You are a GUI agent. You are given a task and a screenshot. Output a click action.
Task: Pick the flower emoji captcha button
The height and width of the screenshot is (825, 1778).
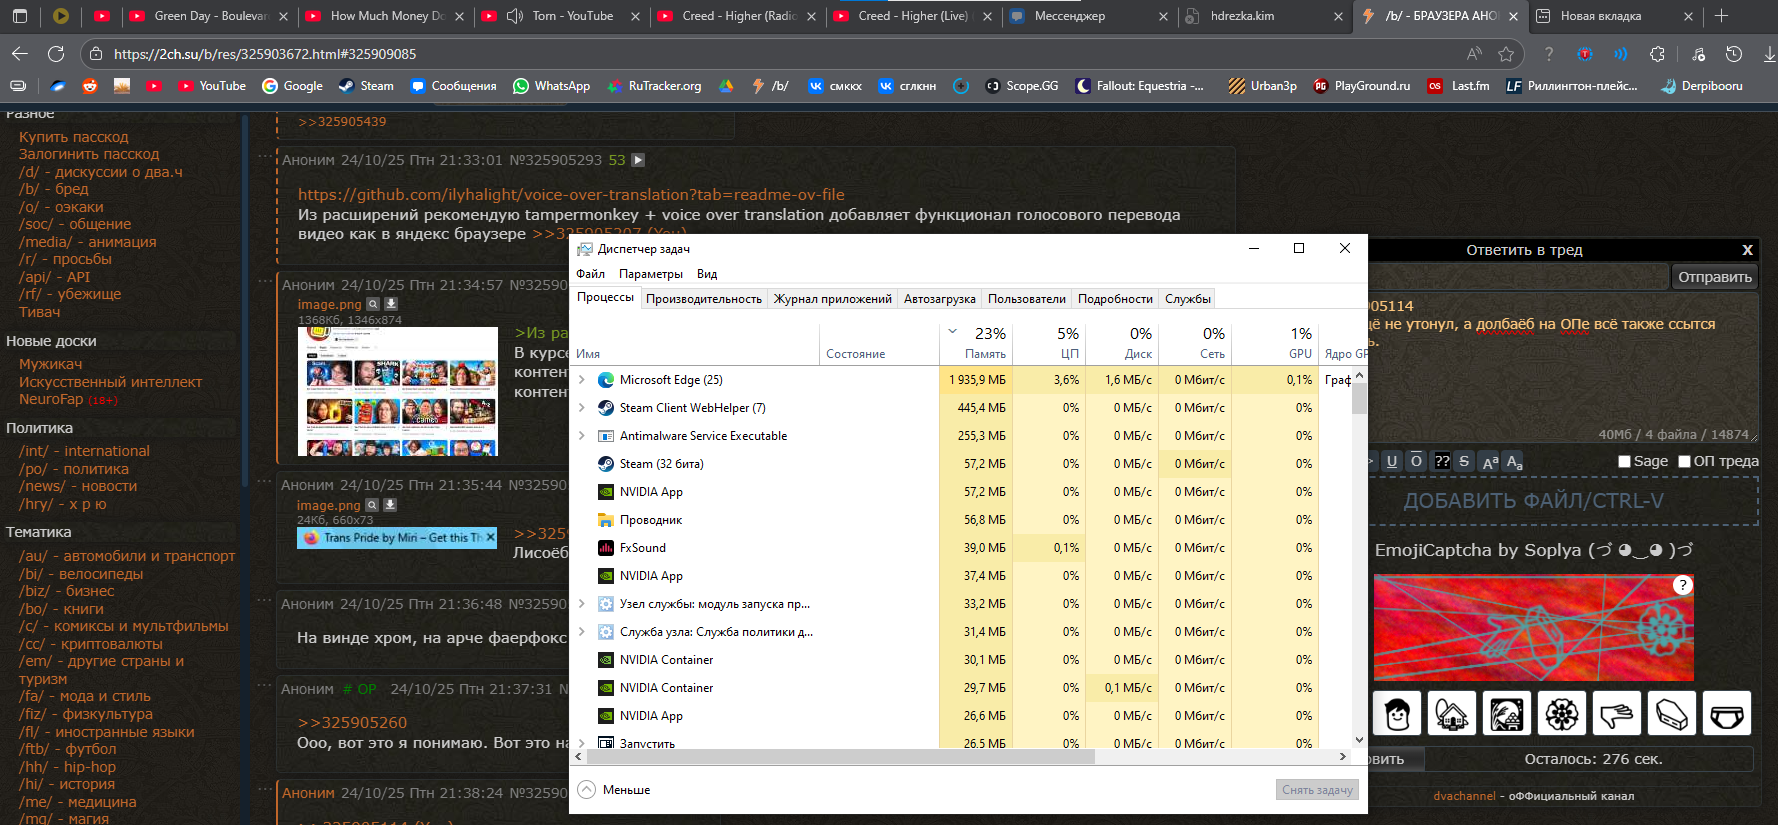(x=1561, y=714)
